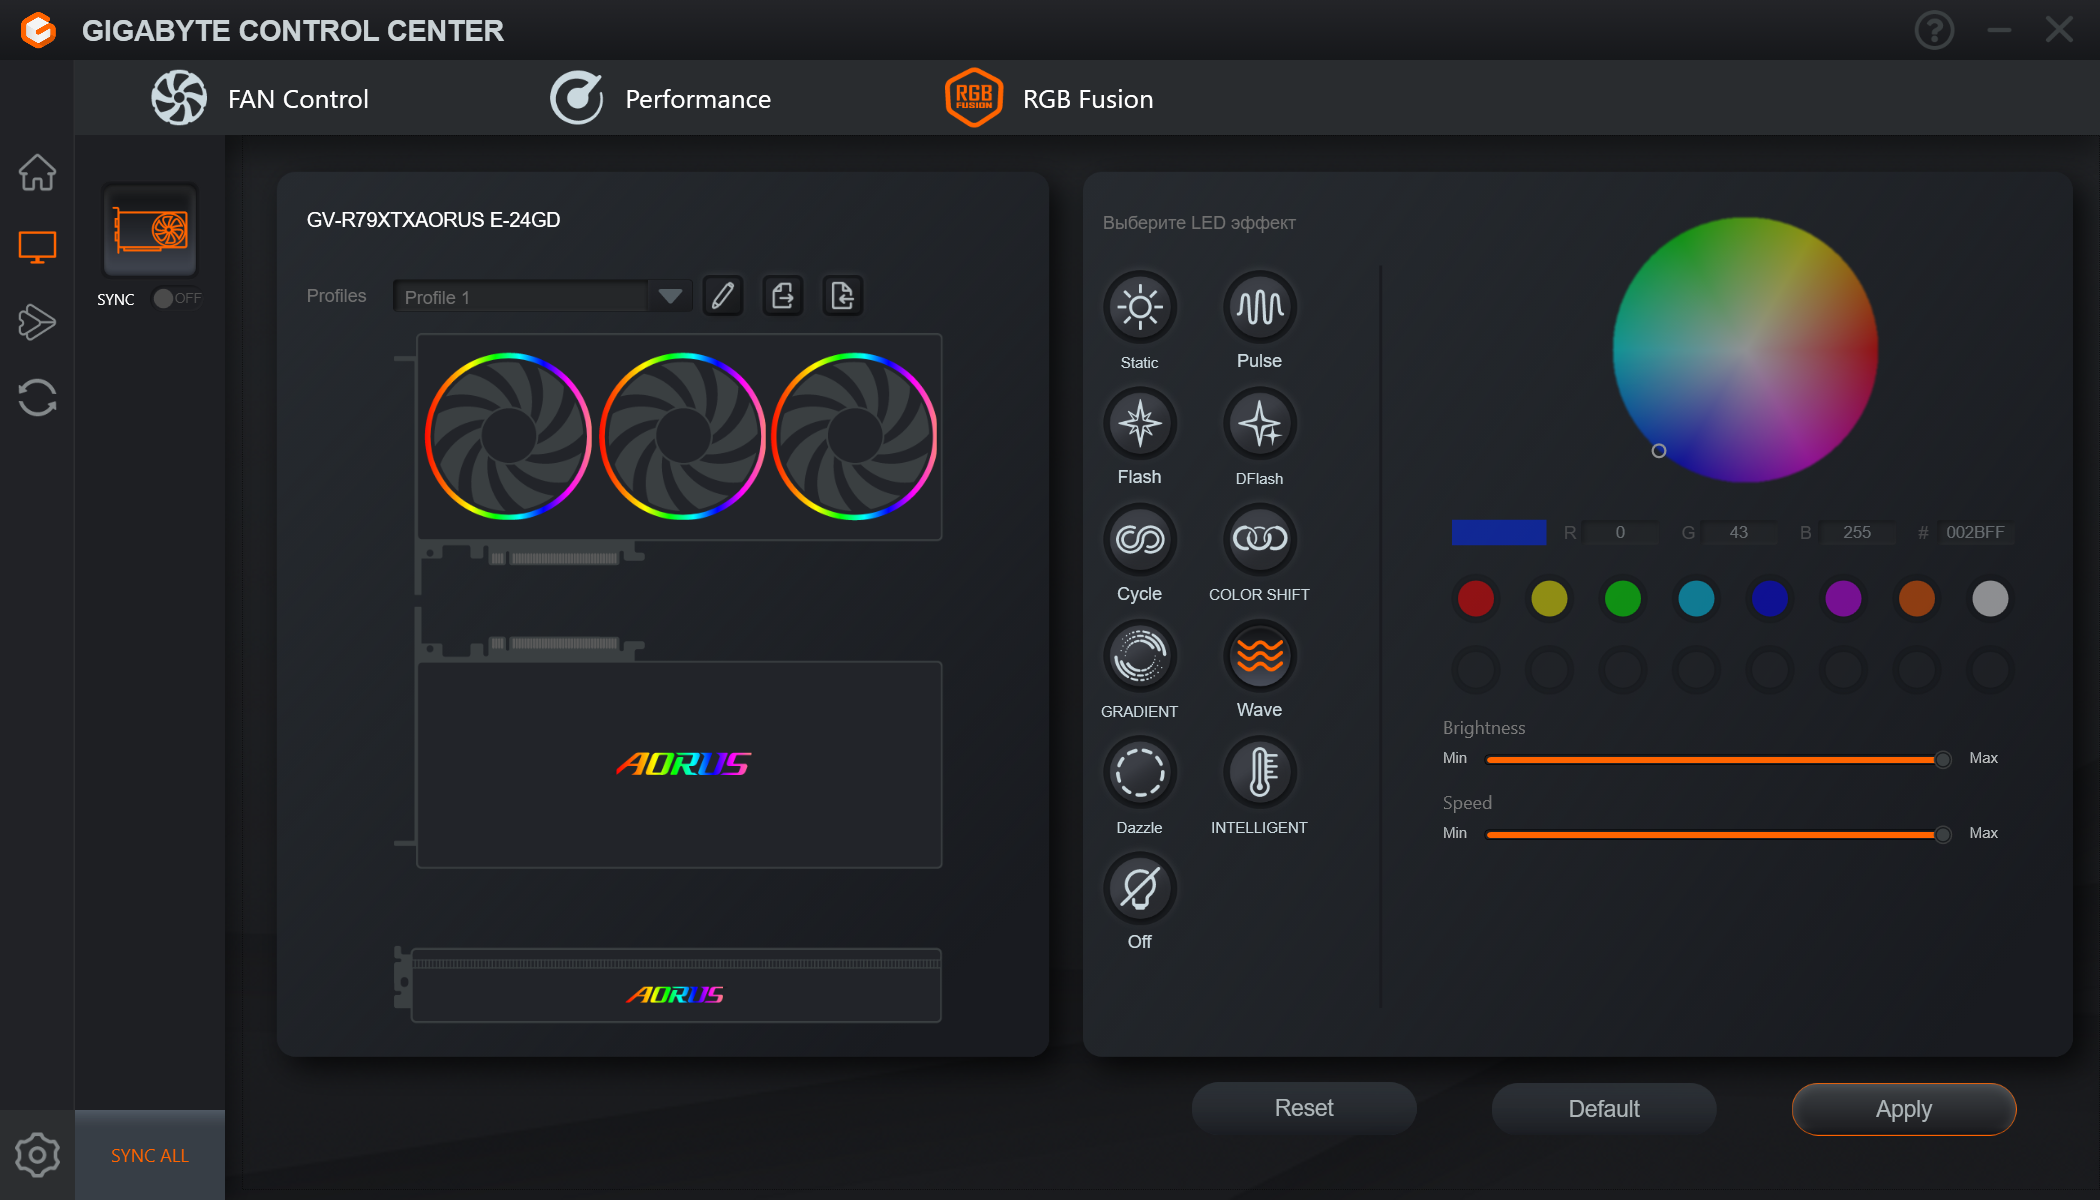Turn LEDs off with Off icon
Image resolution: width=2100 pixels, height=1200 pixels.
click(x=1139, y=889)
